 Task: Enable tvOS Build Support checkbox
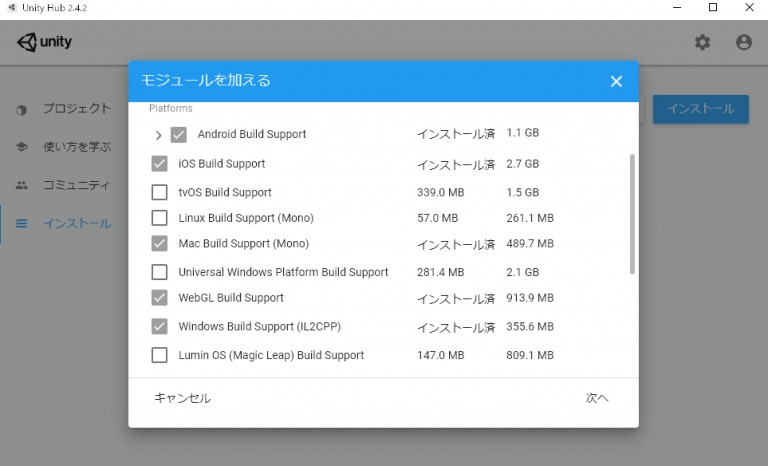click(159, 192)
